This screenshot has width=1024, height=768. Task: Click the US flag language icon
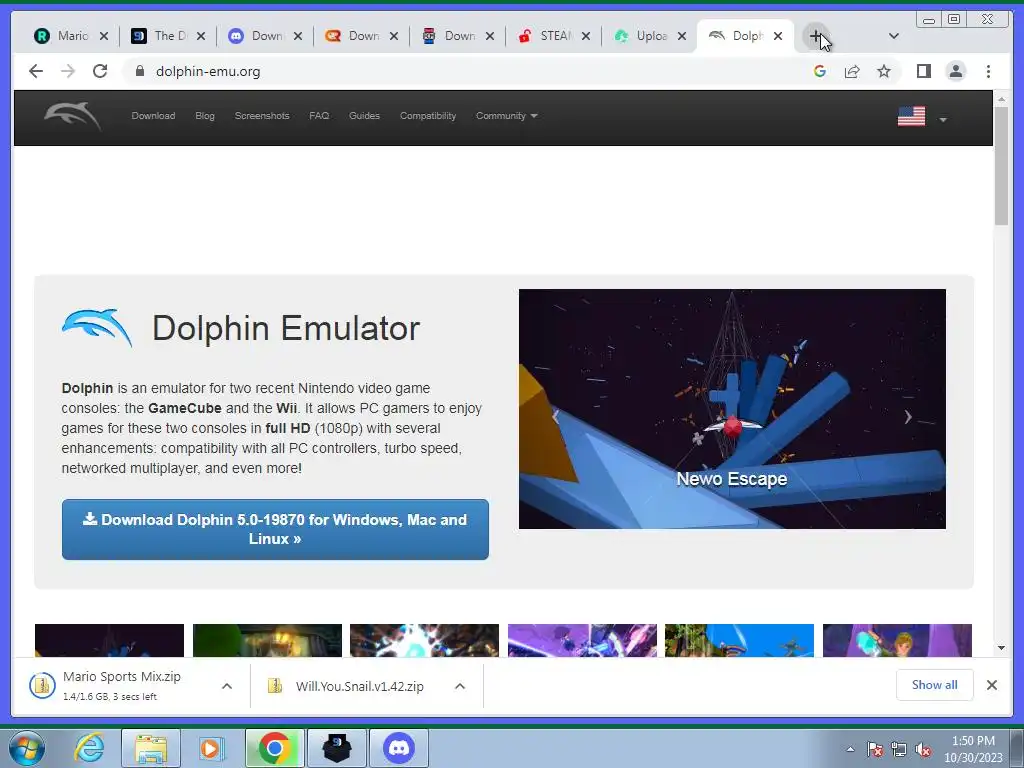tap(912, 116)
